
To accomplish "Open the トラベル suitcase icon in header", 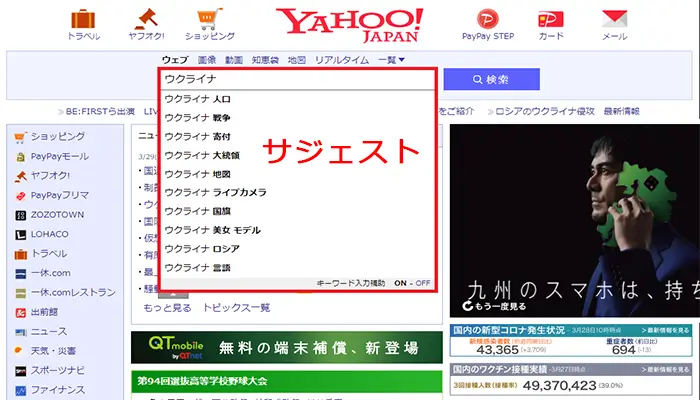I will point(83,19).
